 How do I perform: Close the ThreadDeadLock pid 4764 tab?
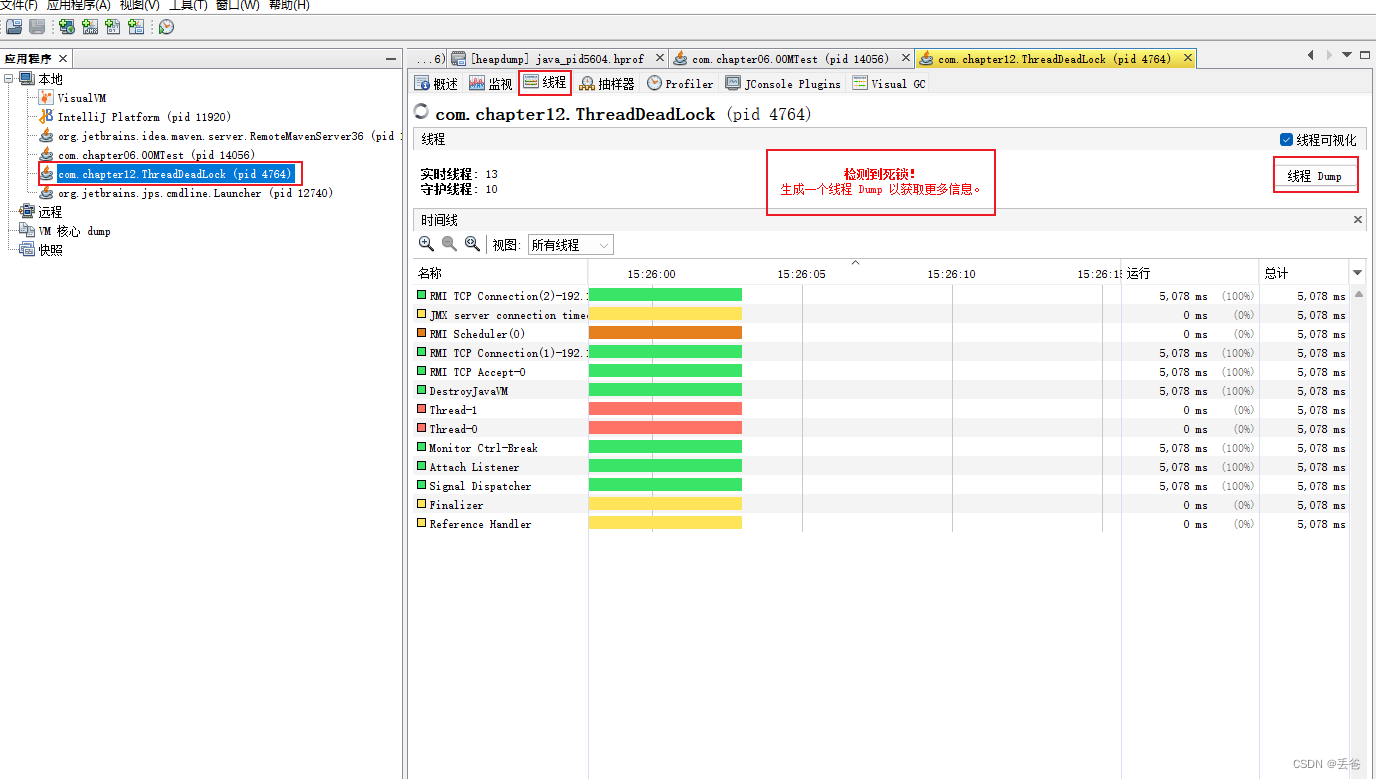tap(1187, 59)
